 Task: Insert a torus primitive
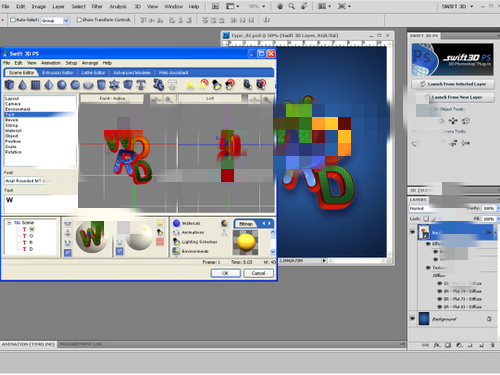(x=88, y=85)
